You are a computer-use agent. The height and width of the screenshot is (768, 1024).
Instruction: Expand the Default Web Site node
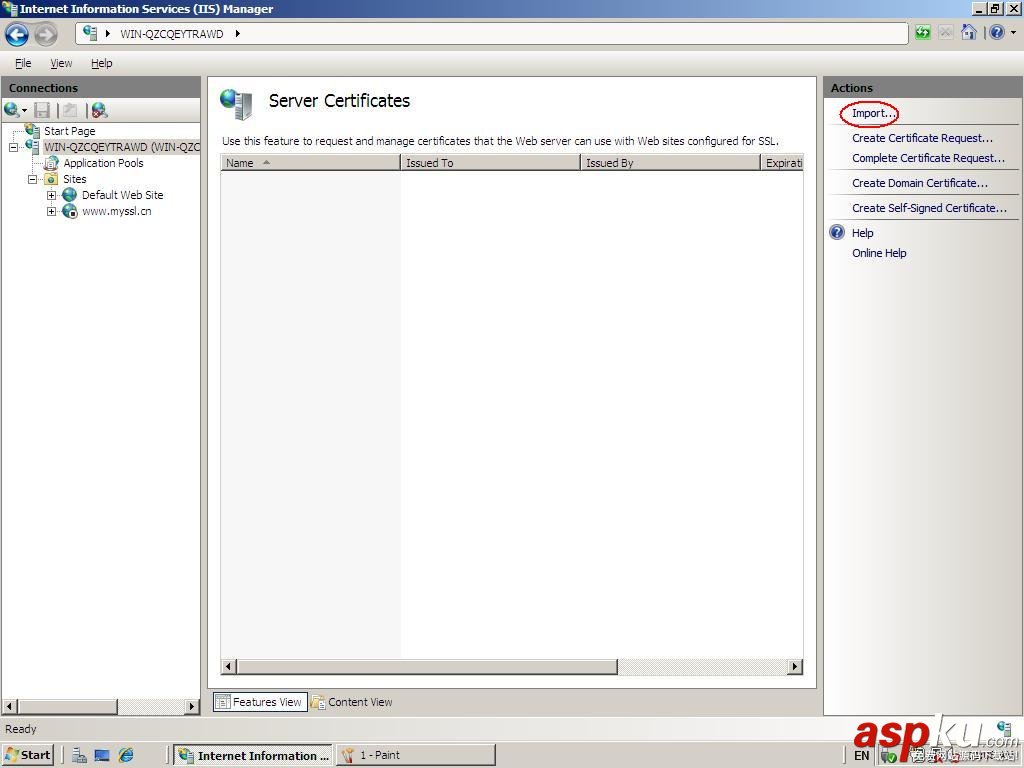pos(51,195)
